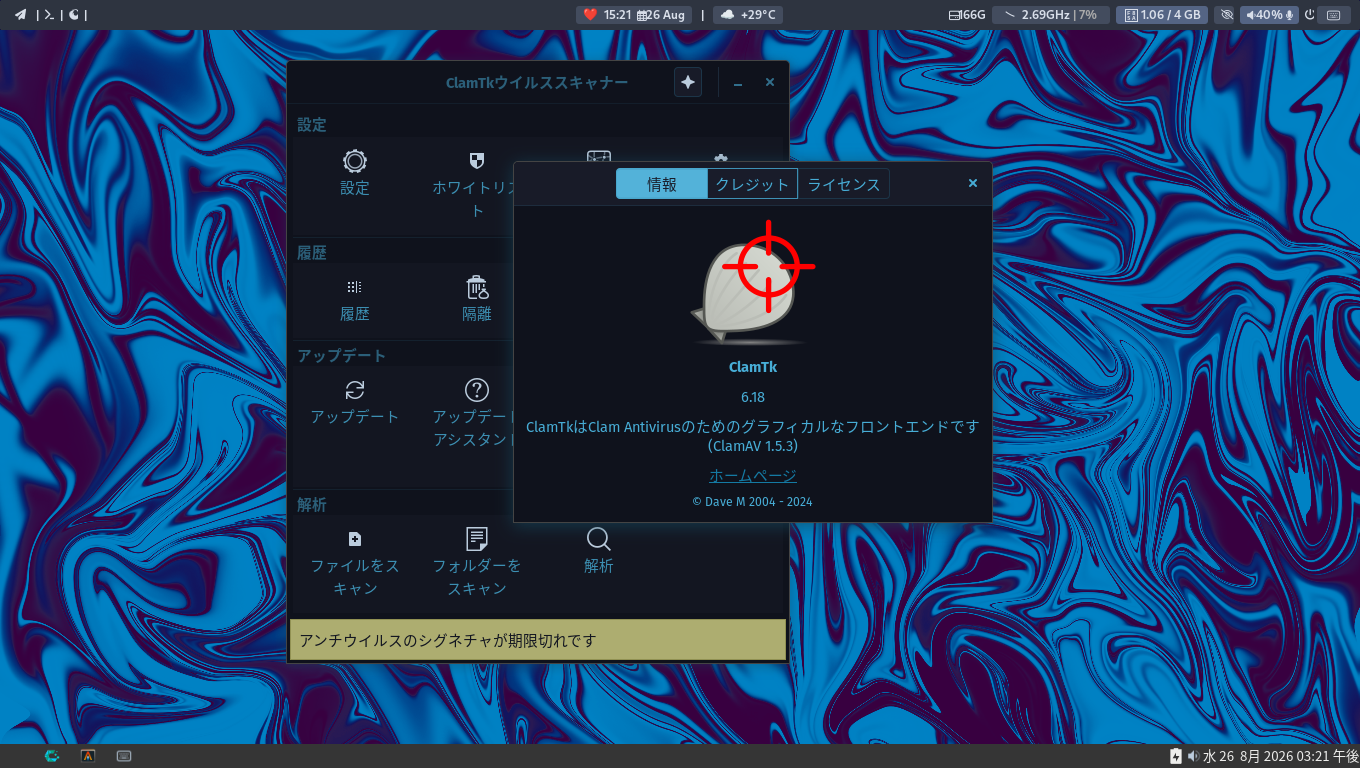Close the ClamTkウイルススキャナー main window

[x=770, y=82]
